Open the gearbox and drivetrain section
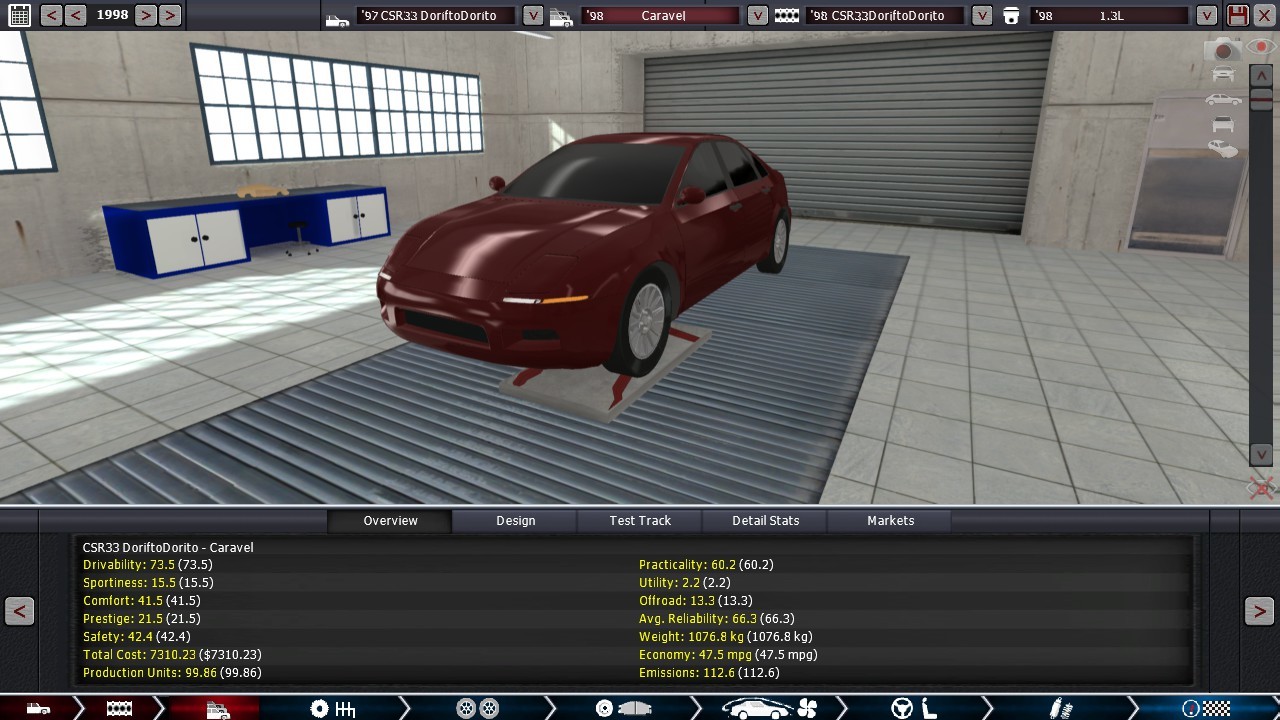The image size is (1280, 720). pyautogui.click(x=333, y=709)
